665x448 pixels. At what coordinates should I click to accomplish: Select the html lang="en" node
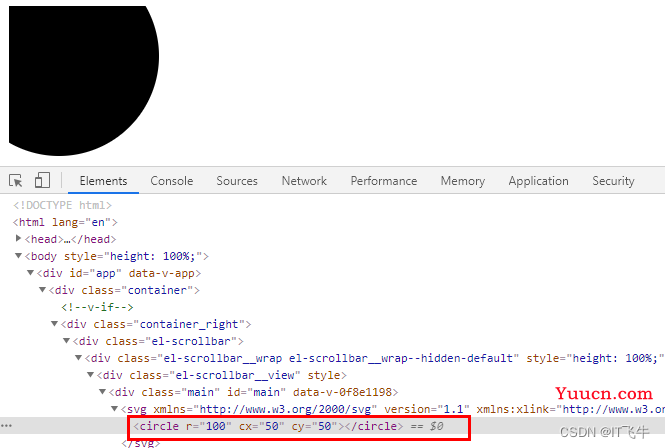click(x=65, y=222)
